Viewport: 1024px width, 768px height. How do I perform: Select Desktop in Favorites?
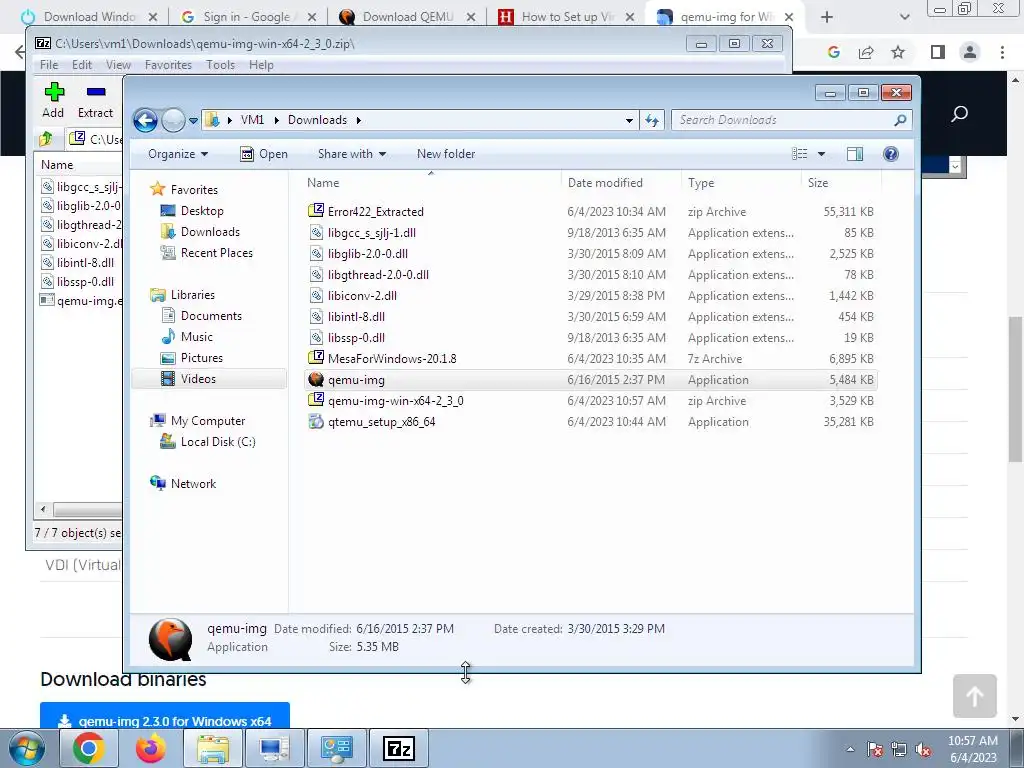202,211
